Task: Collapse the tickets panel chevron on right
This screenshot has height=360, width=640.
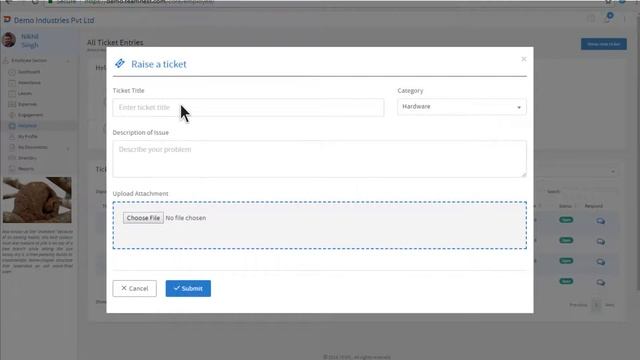Action: pyautogui.click(x=613, y=171)
